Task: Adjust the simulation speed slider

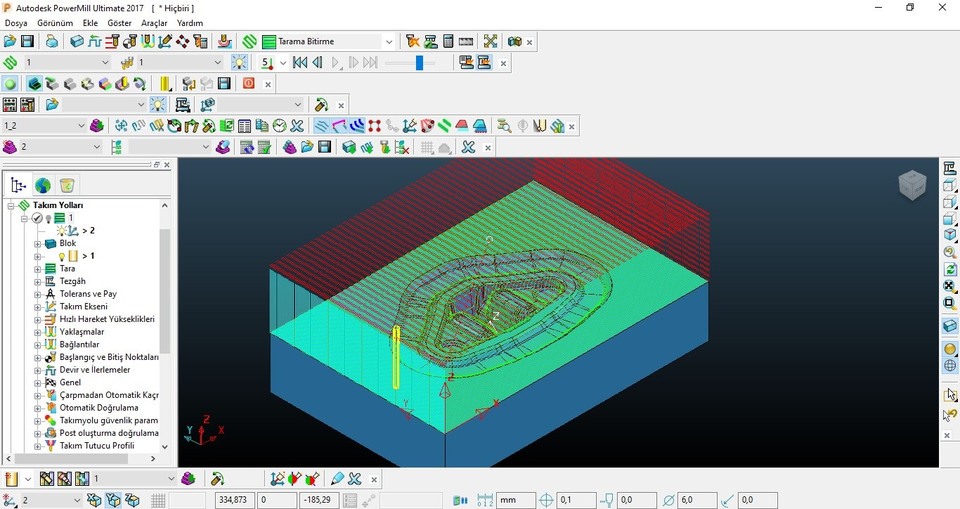Action: [x=419, y=62]
